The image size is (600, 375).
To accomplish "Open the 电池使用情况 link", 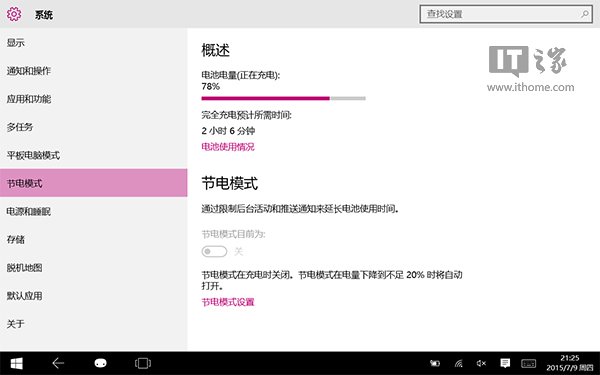I will coord(228,147).
